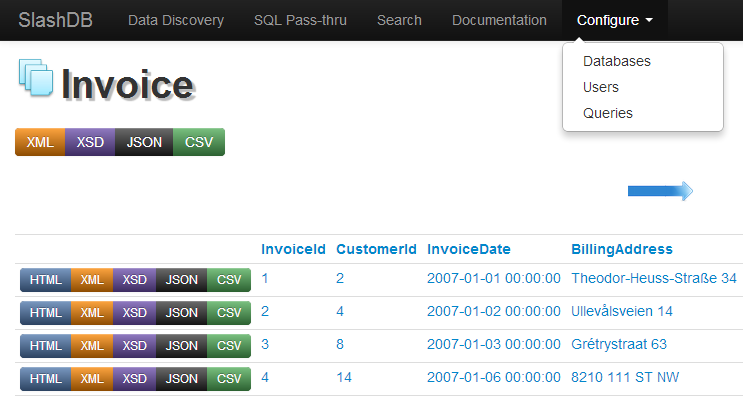Get XSD for invoice 3 row
Screen dimensions: 743x400
tap(135, 346)
